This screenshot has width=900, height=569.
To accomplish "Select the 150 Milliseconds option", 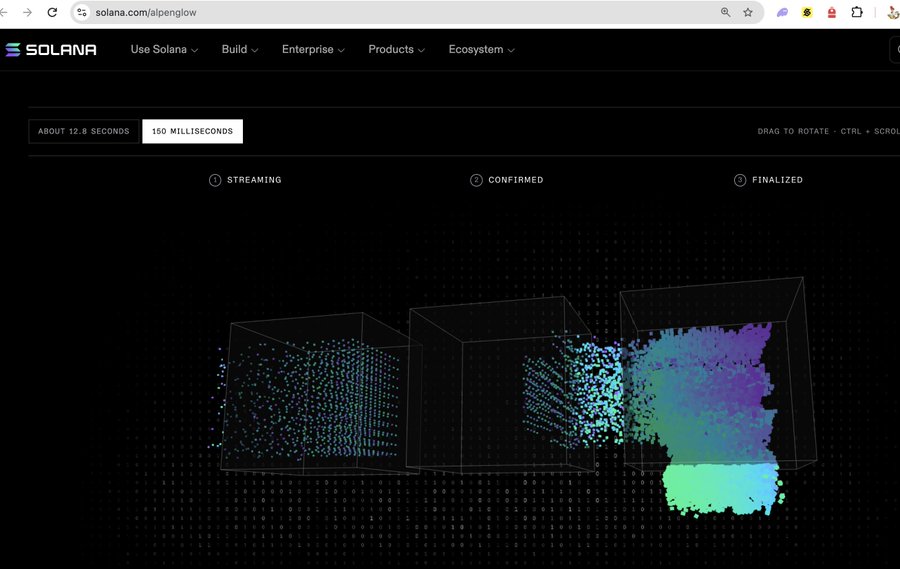I will coord(192,131).
